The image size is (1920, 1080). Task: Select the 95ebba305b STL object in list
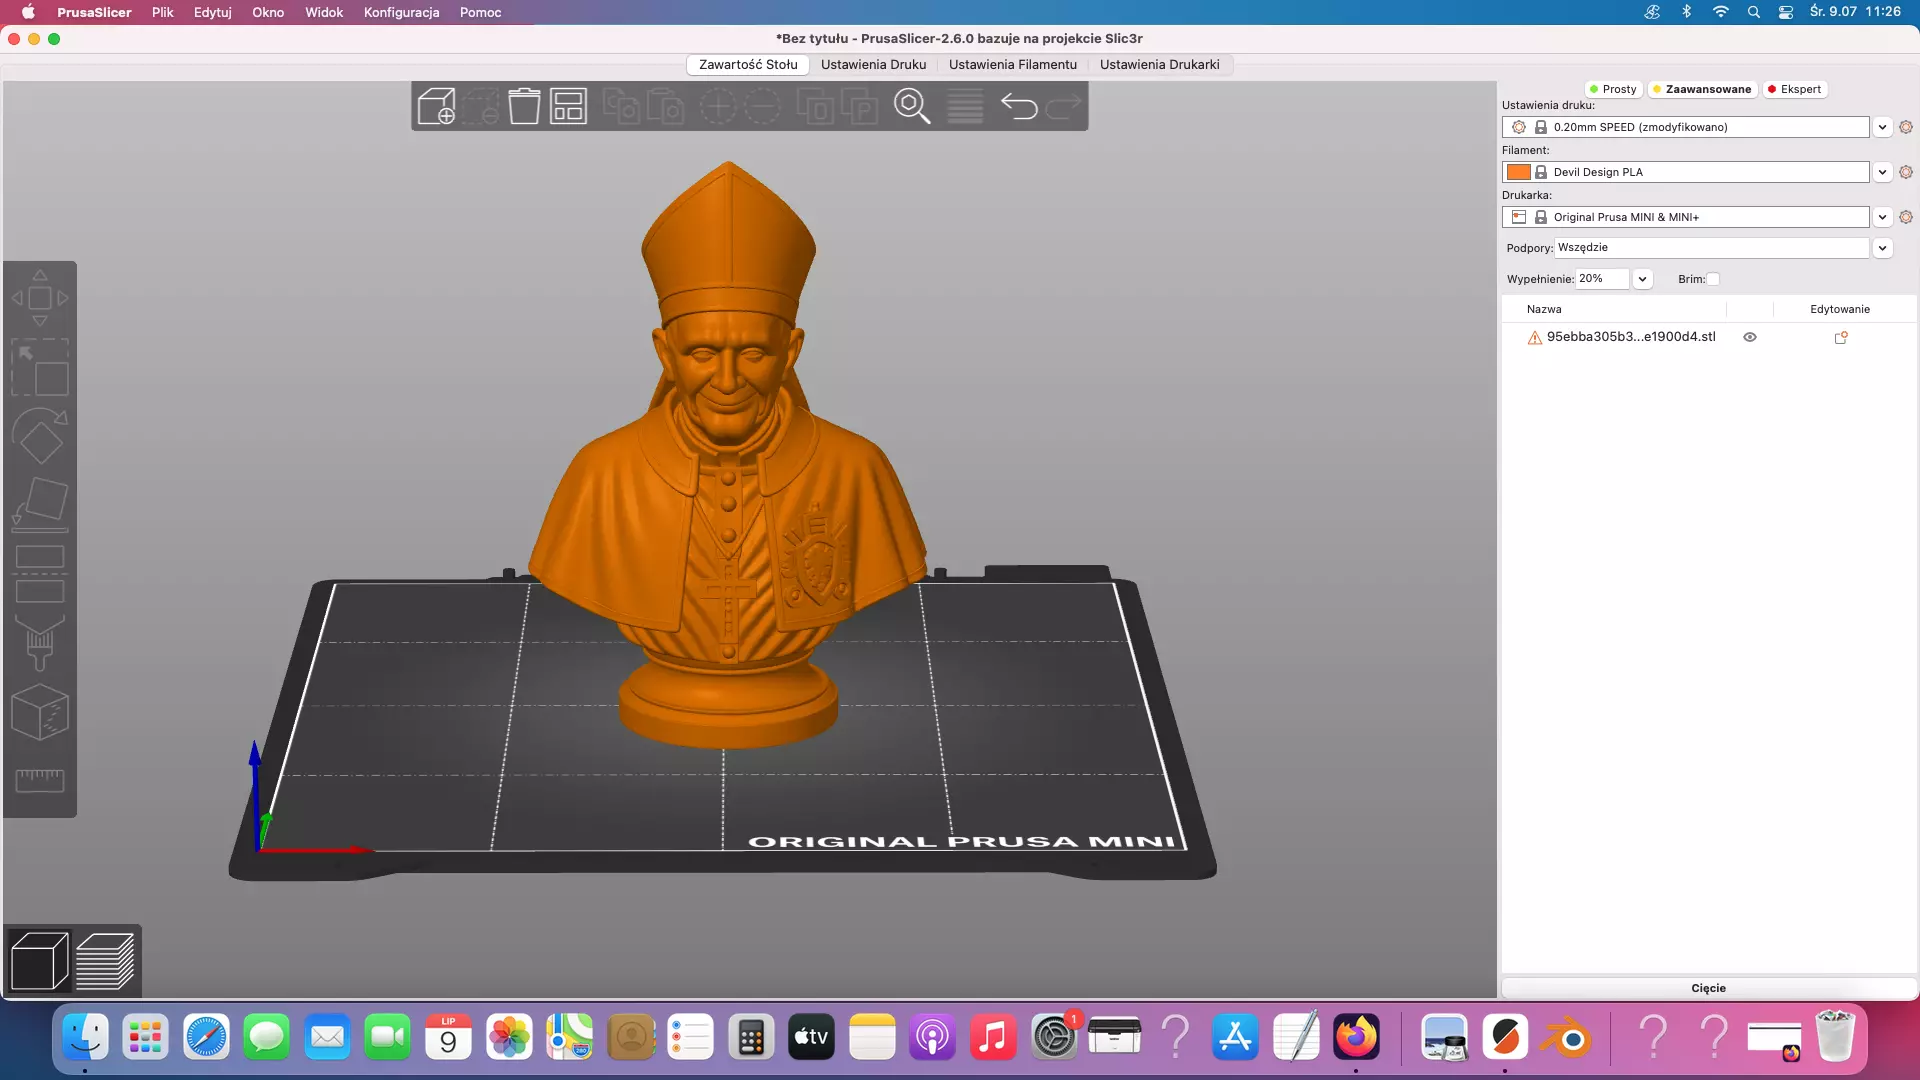(x=1630, y=337)
